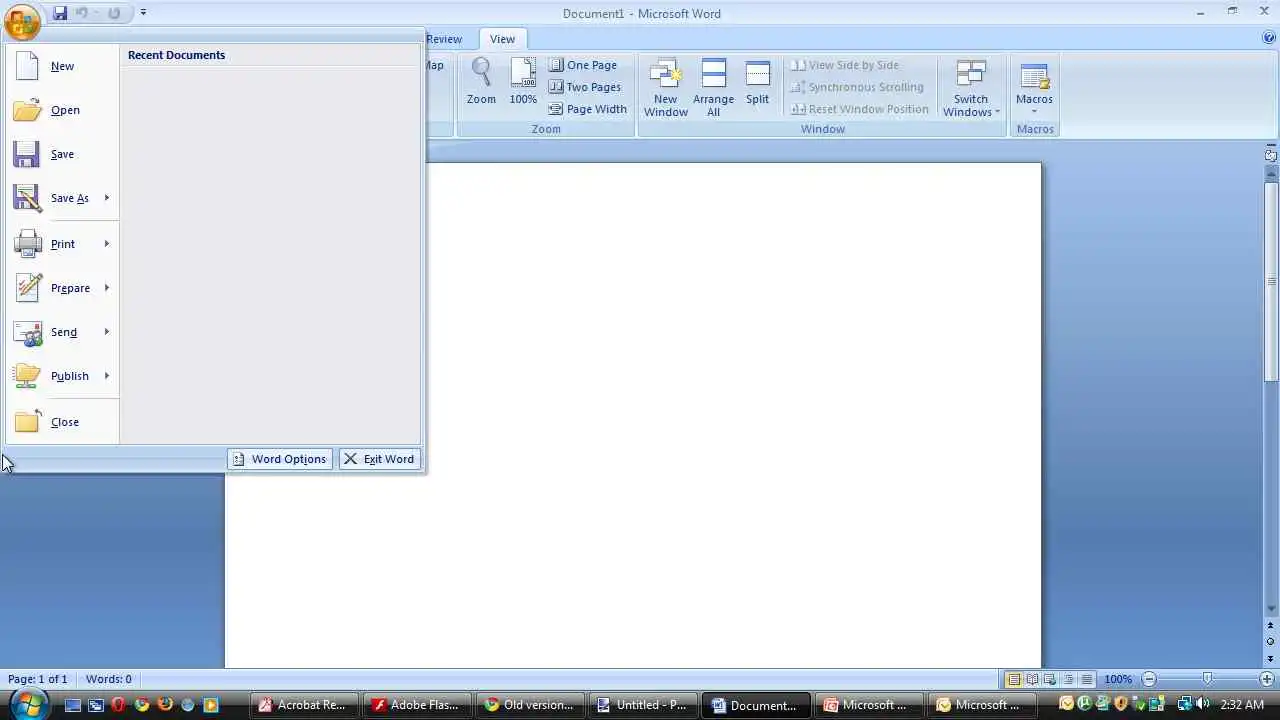Screen dimensions: 1280x720
Task: Click the 100% zoom level in status bar
Action: [x=1118, y=679]
